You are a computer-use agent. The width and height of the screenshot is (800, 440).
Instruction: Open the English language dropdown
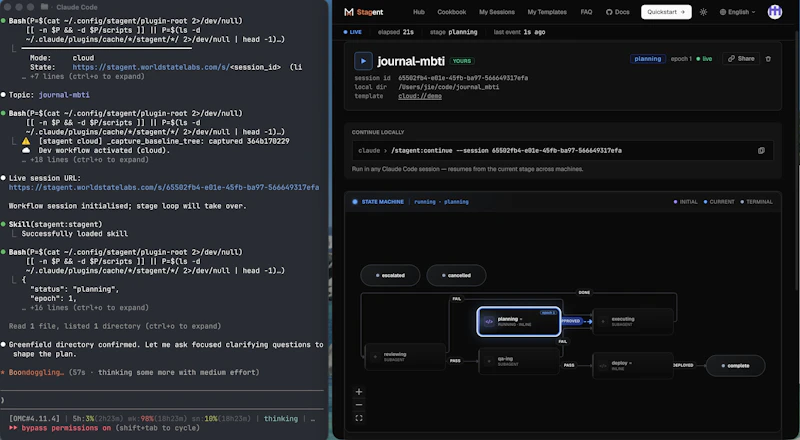(x=737, y=12)
